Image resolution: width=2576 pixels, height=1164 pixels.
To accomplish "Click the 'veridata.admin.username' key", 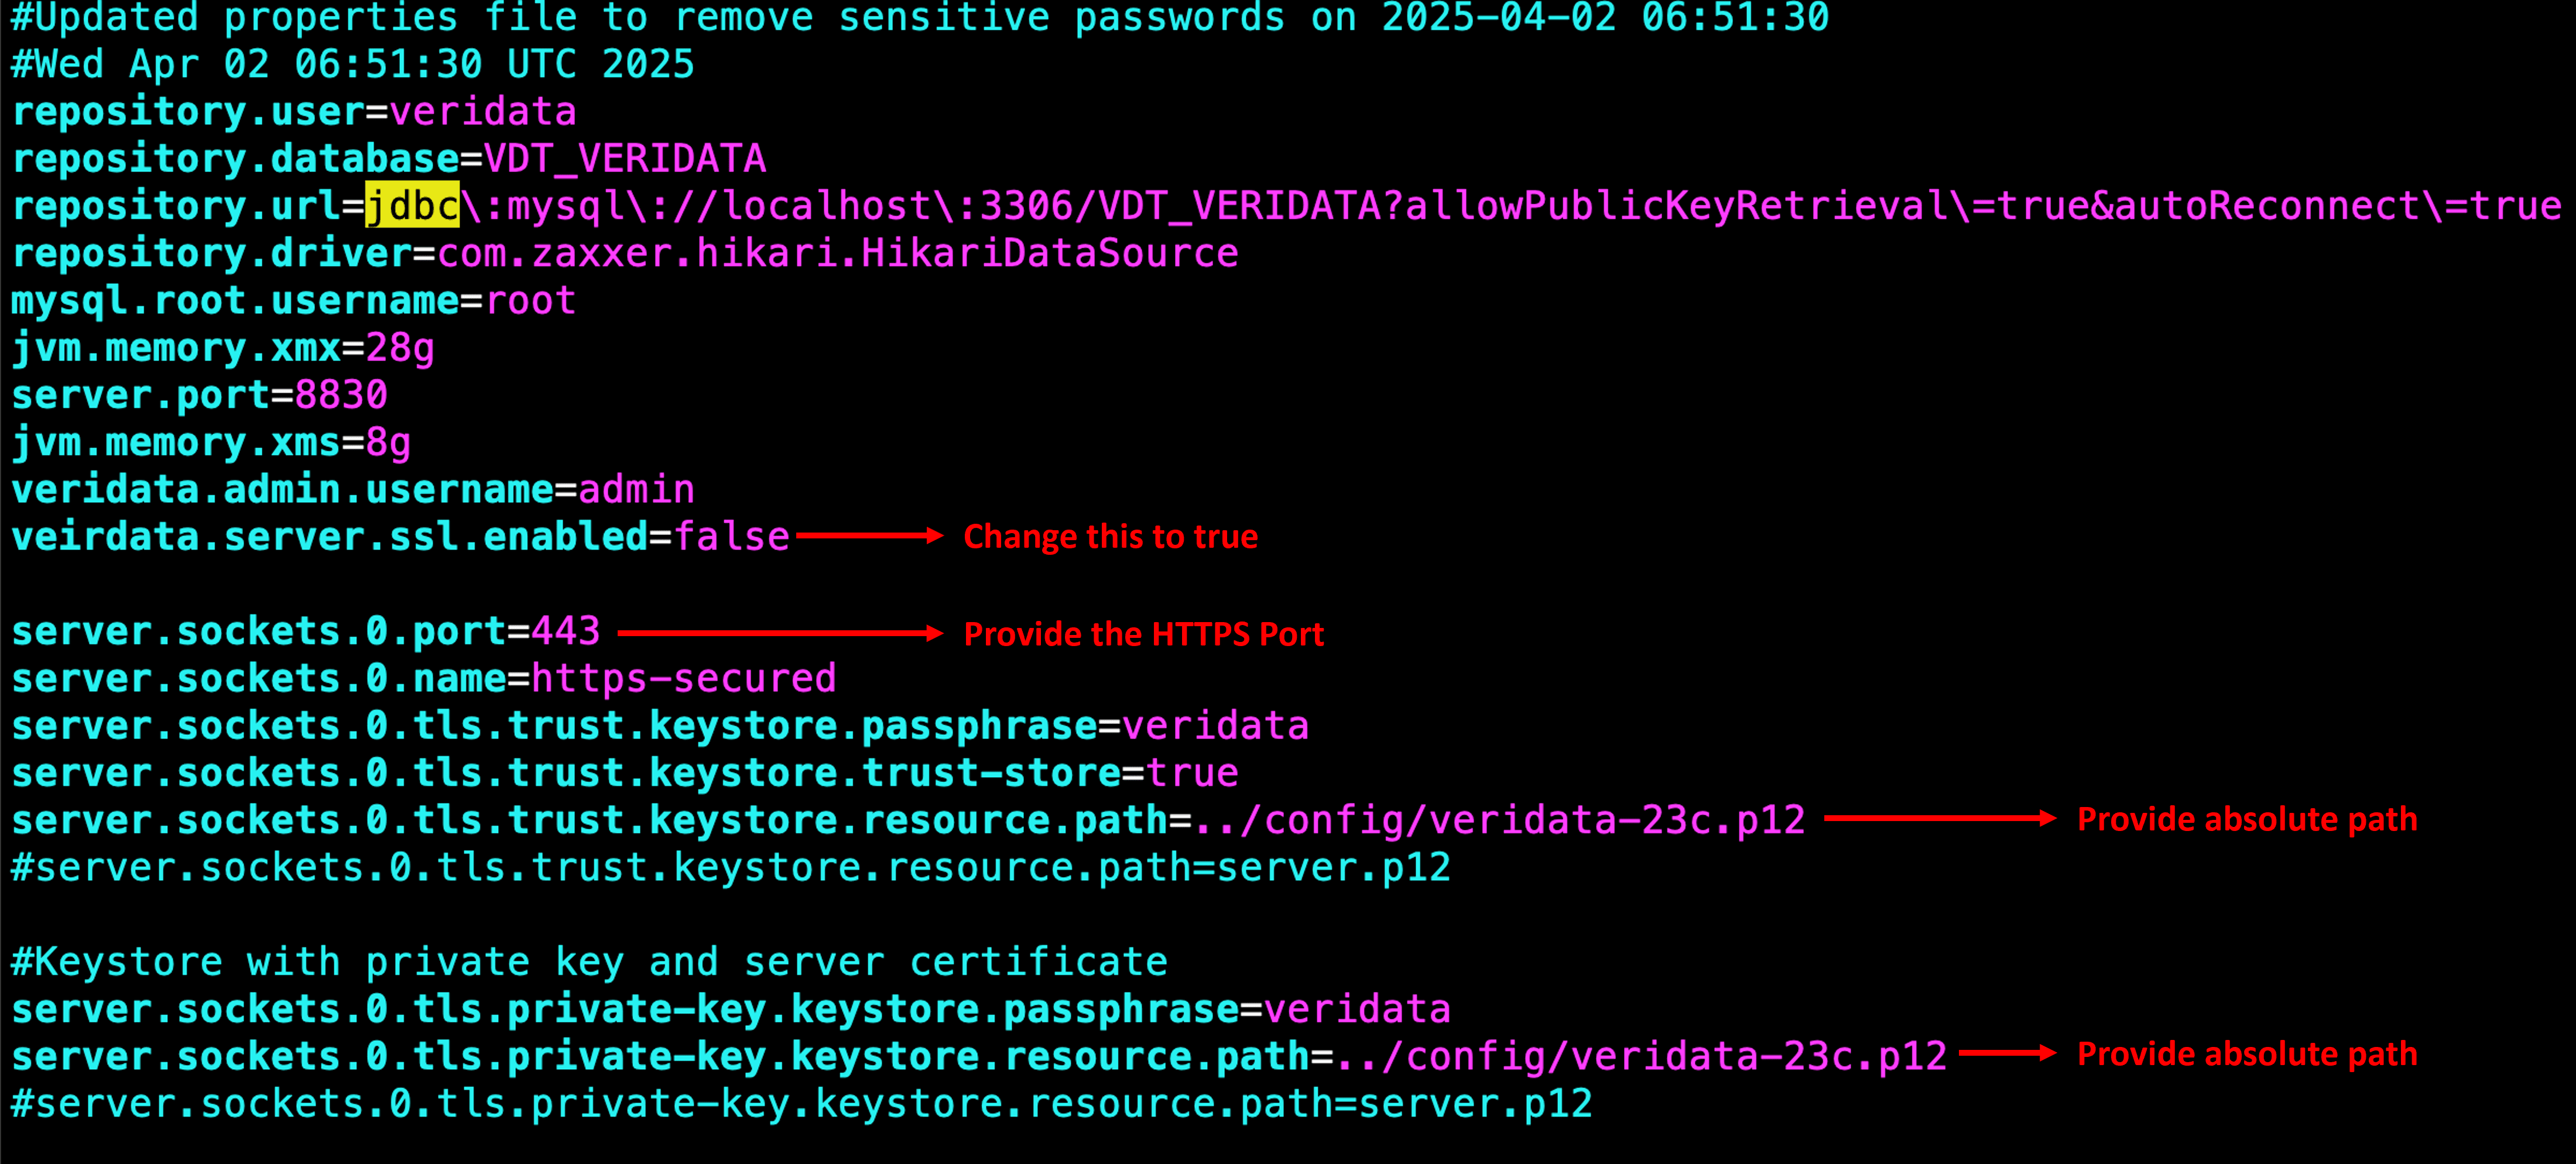I will pyautogui.click(x=283, y=490).
